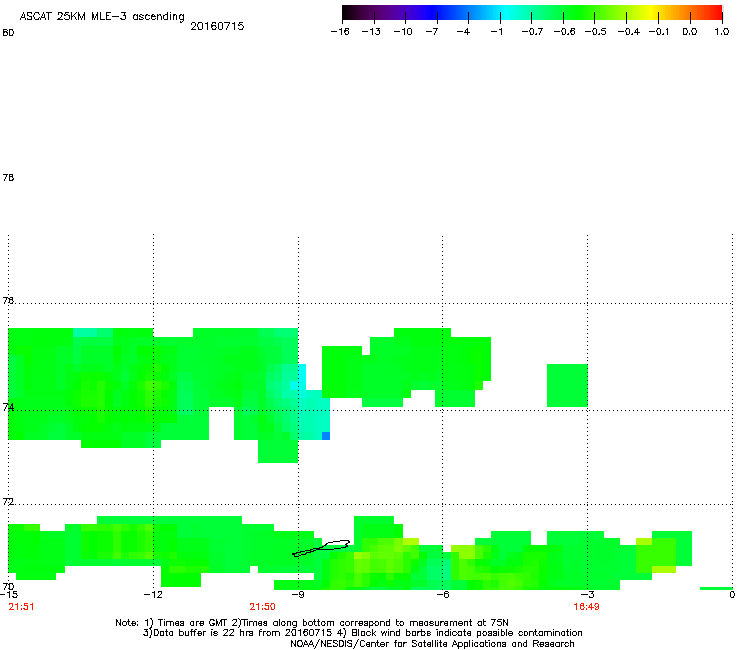Click the colorbar label -0.7

coord(532,32)
